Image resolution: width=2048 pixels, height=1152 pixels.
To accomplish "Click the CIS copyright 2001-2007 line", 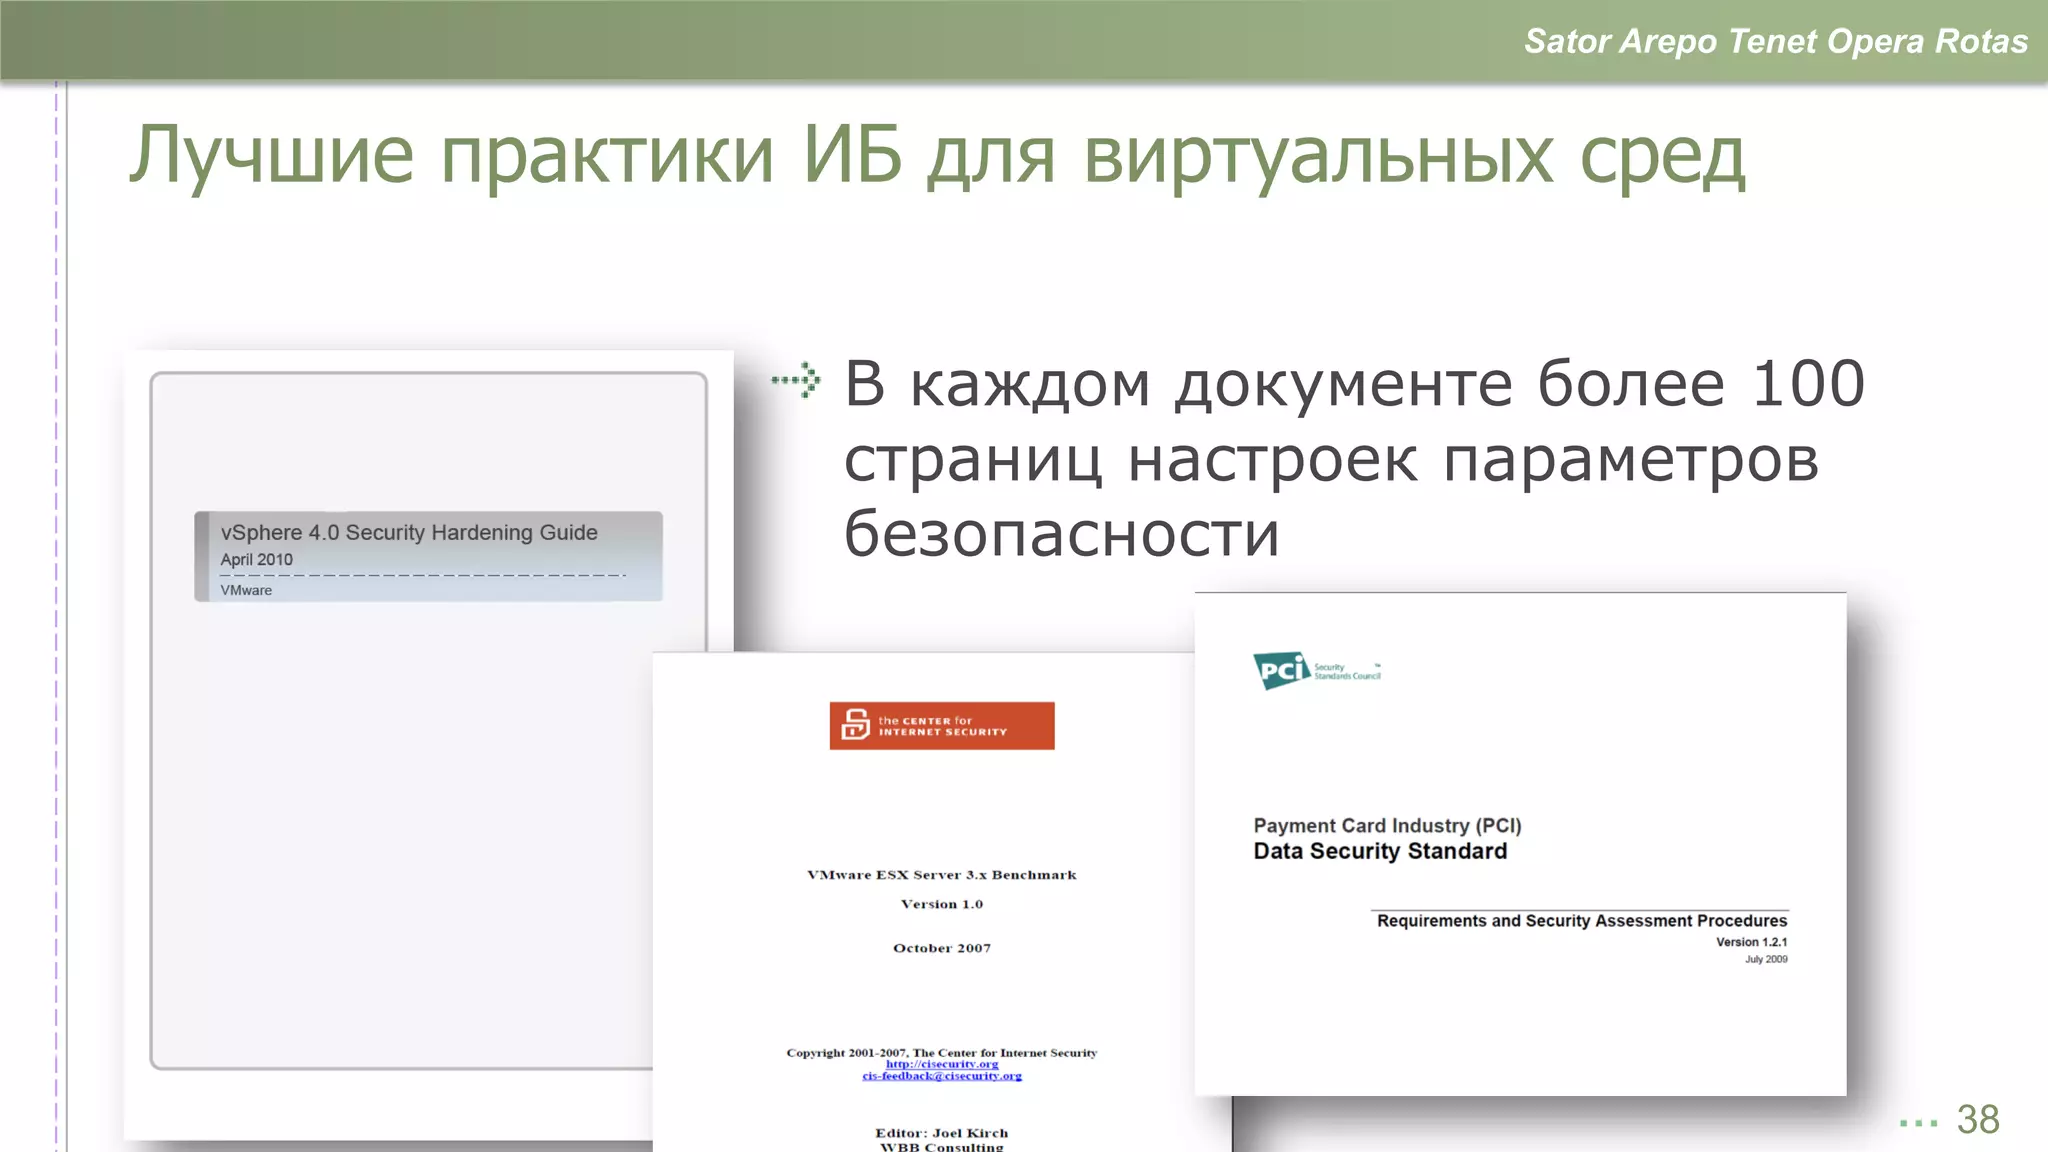I will [x=942, y=1053].
